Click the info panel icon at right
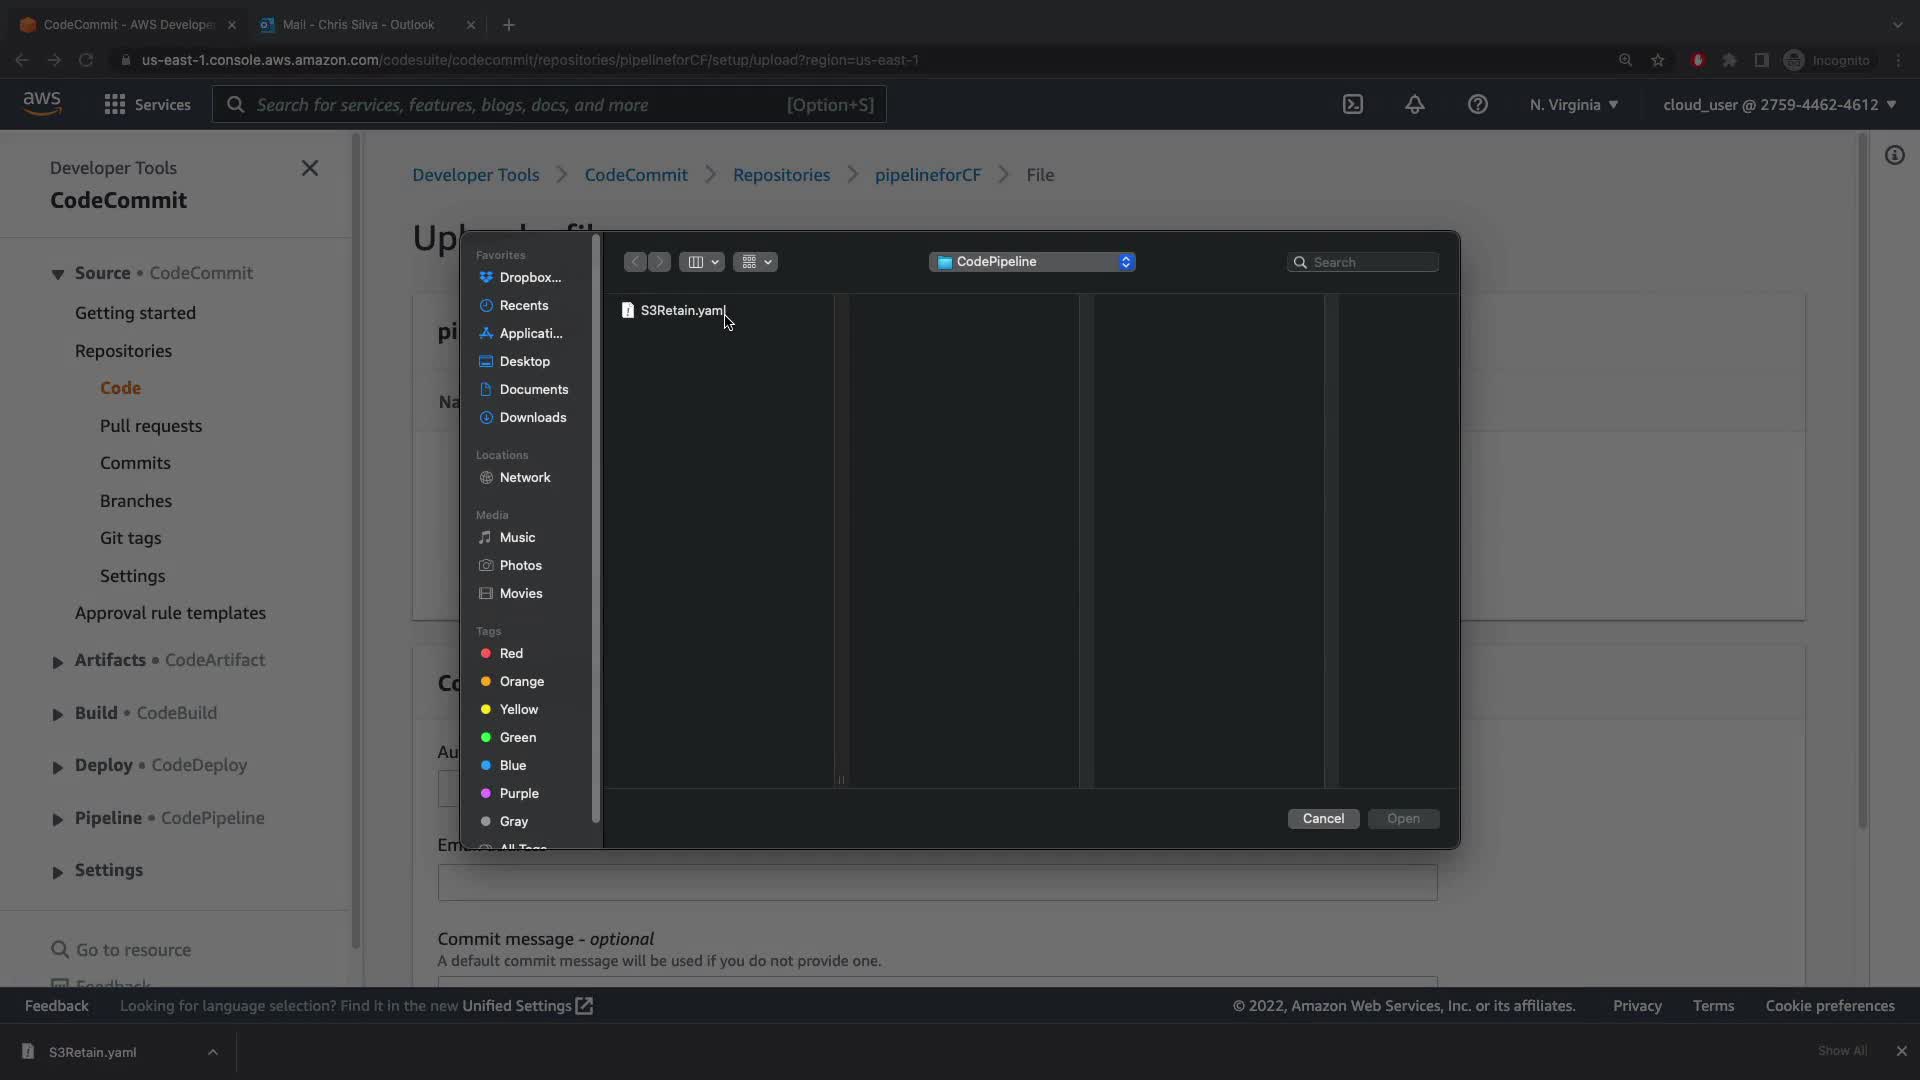Screen dimensions: 1920x1080 1894,155
